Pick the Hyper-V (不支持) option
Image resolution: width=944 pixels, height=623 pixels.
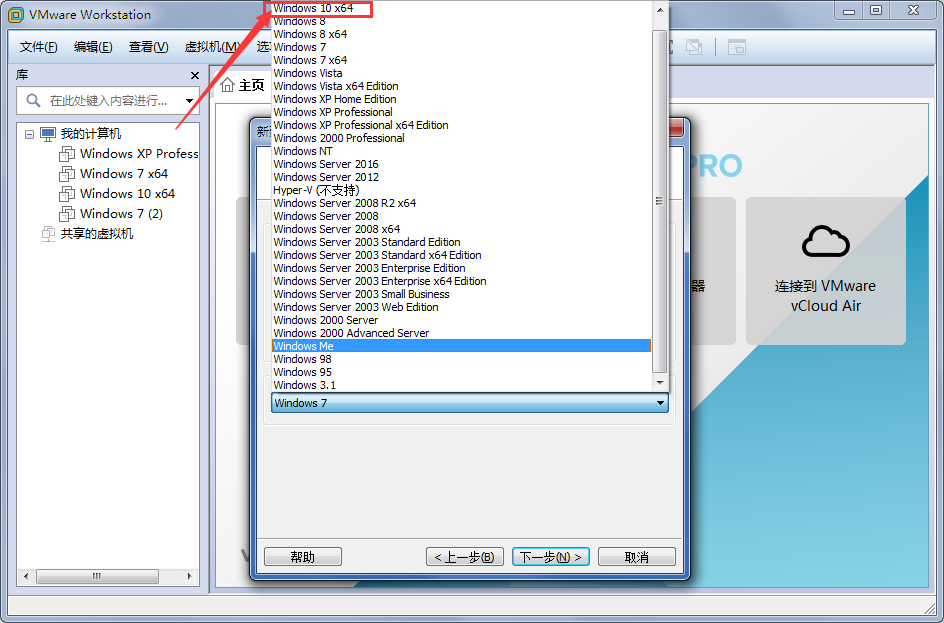461,190
